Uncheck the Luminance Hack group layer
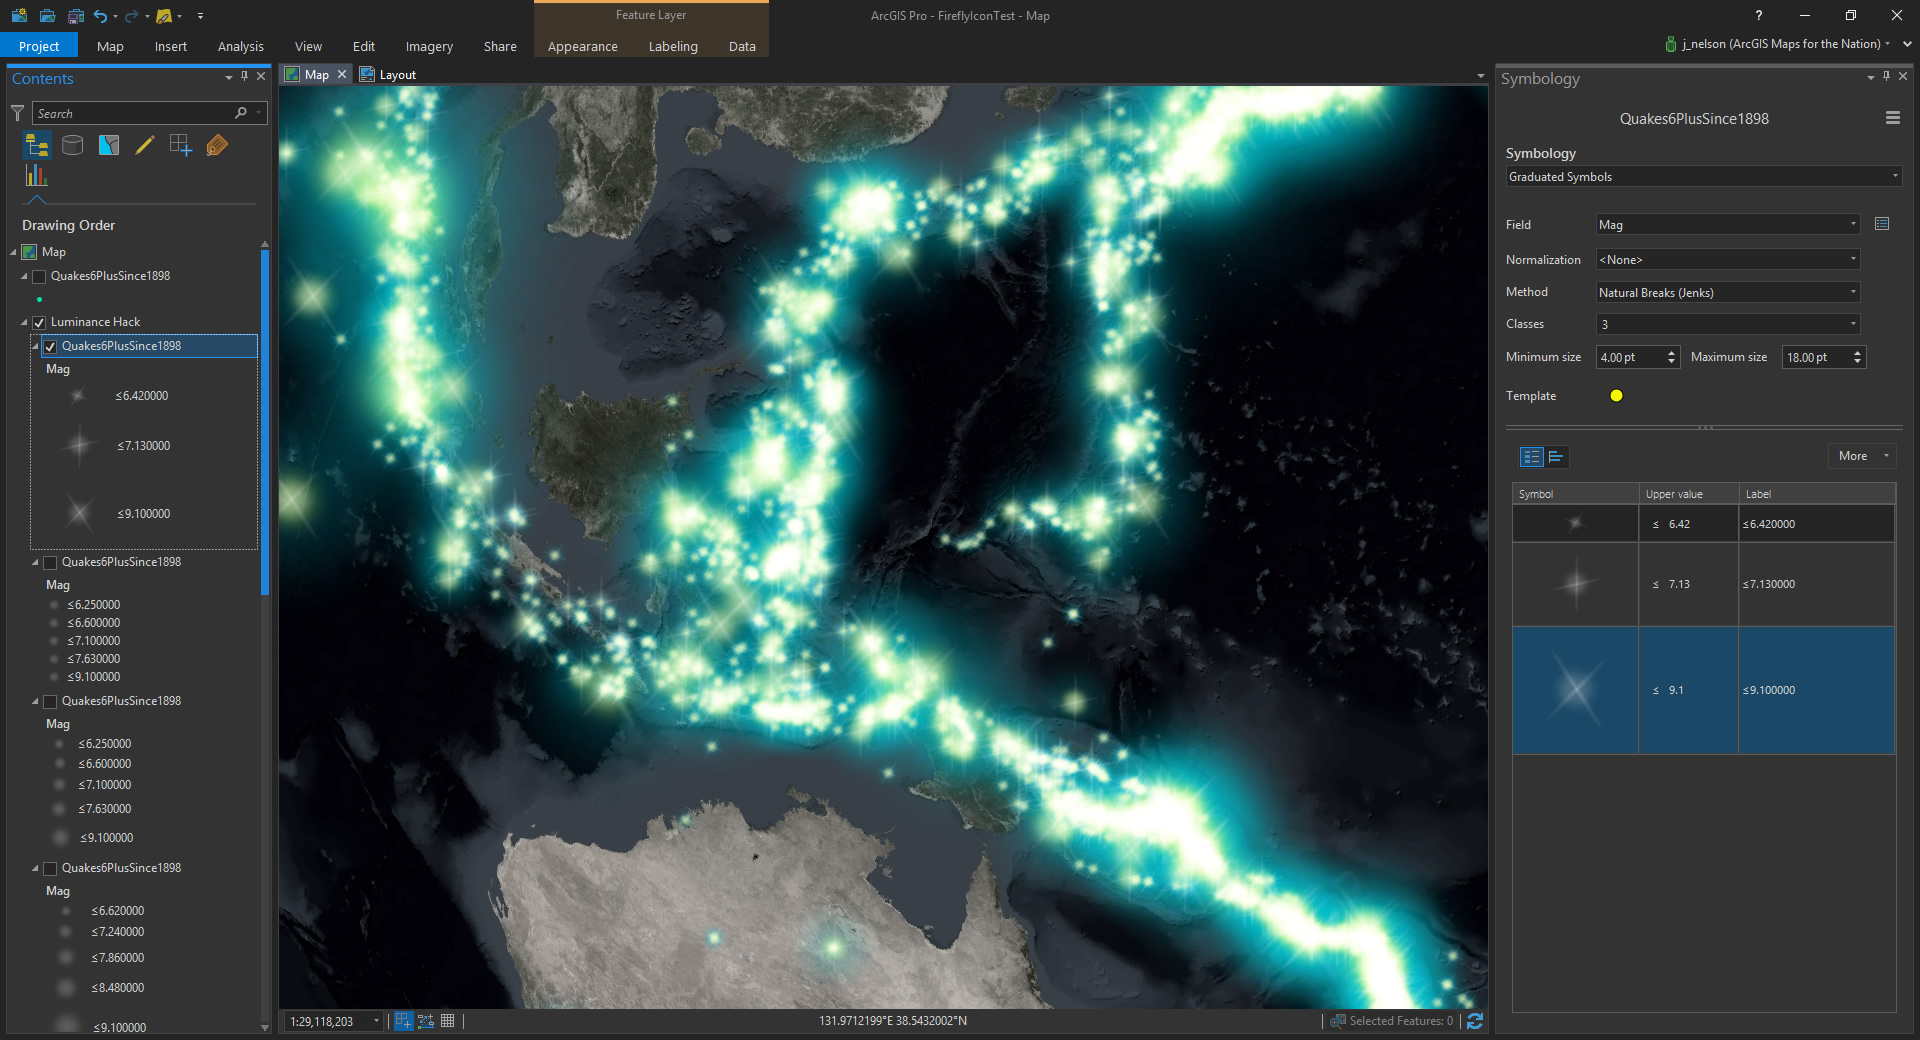 point(40,323)
